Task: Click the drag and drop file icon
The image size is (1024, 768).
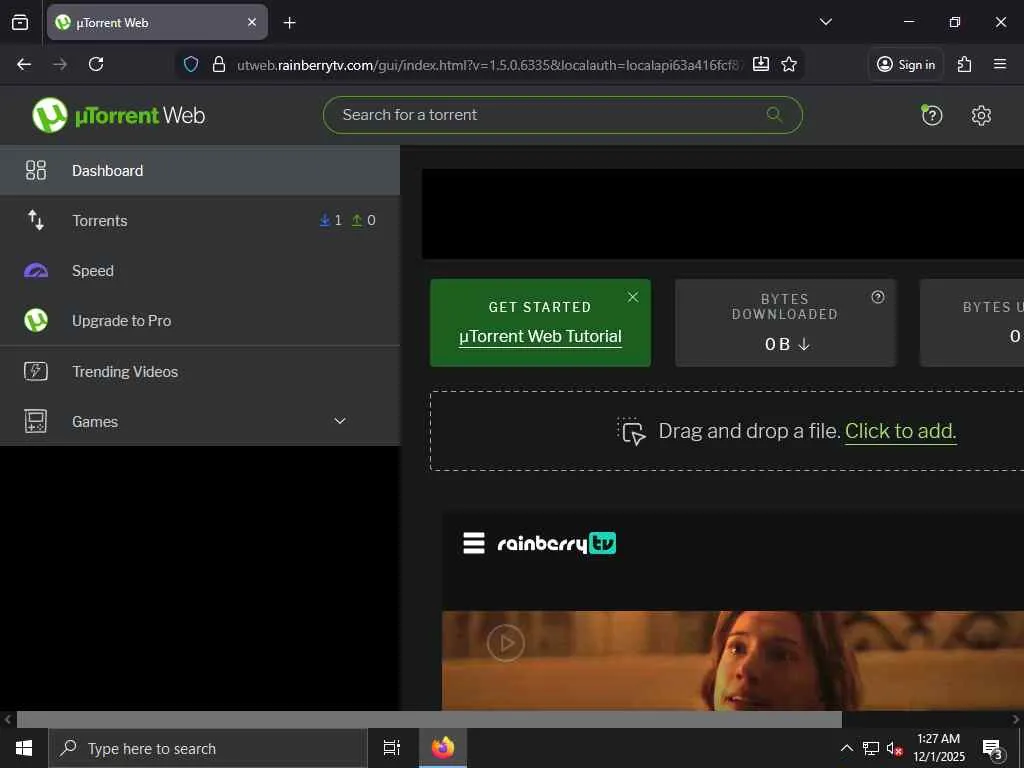Action: (632, 432)
